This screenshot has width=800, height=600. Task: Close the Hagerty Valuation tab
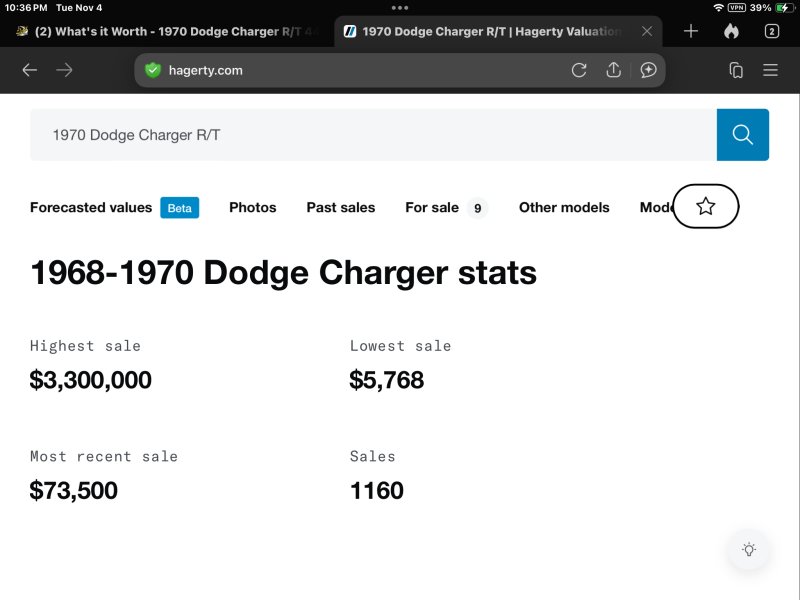tap(647, 31)
